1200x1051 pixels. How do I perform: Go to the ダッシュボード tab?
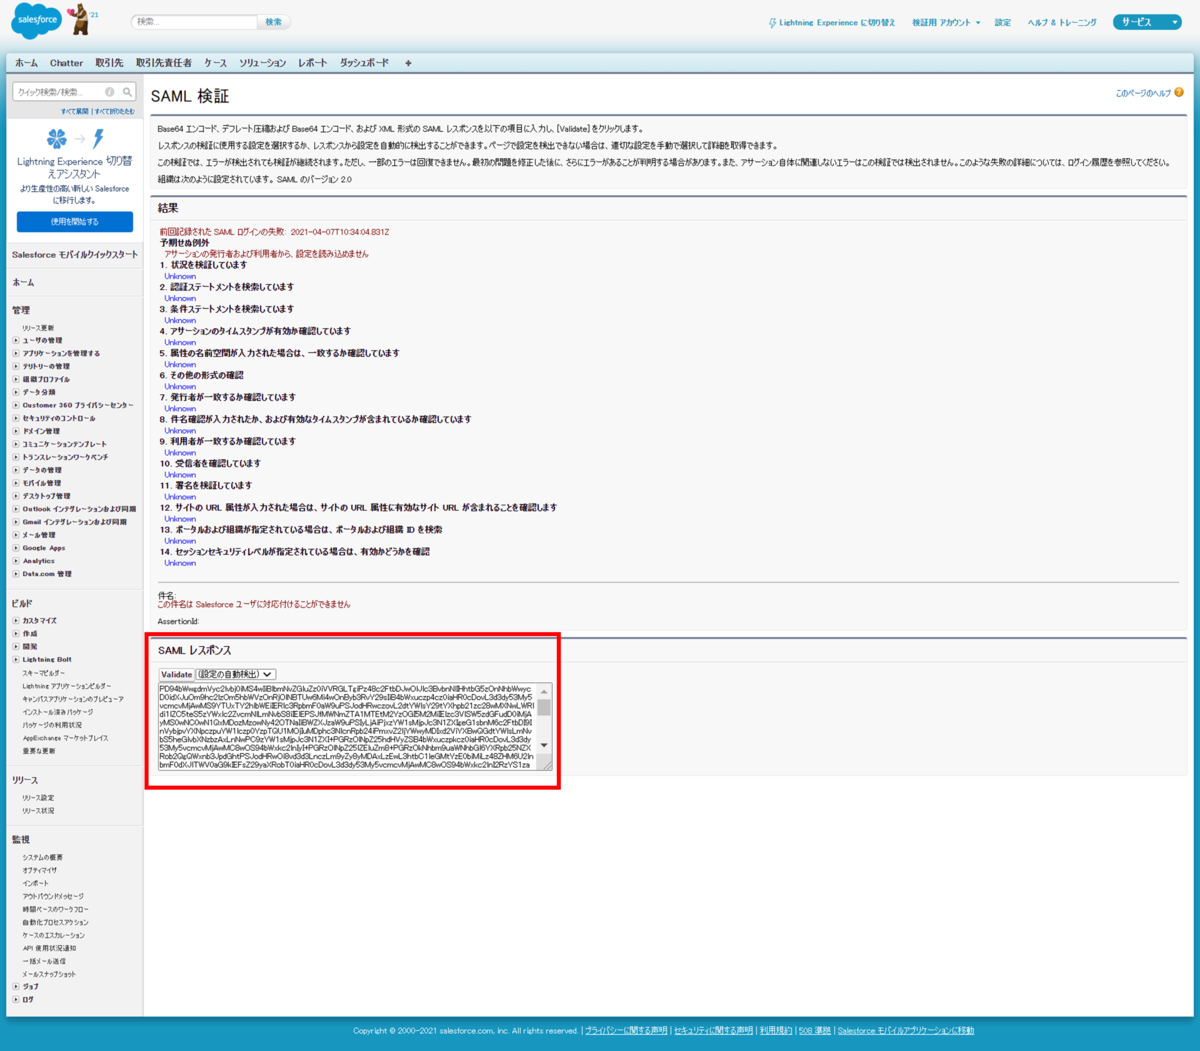(x=364, y=63)
